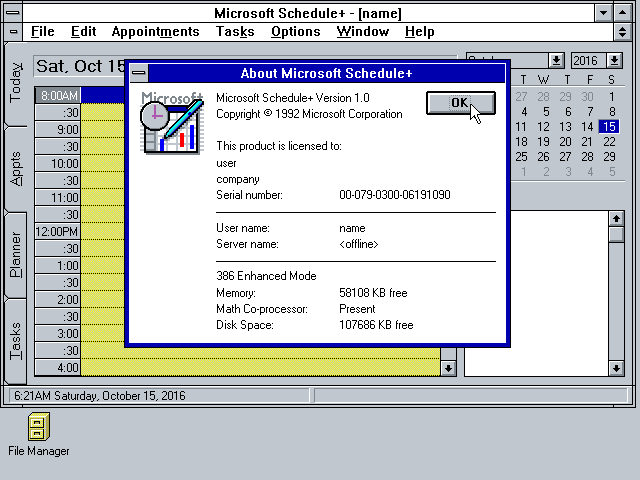Viewport: 640px width, 480px height.
Task: Select the 2:00 time slot
Action: [58, 300]
